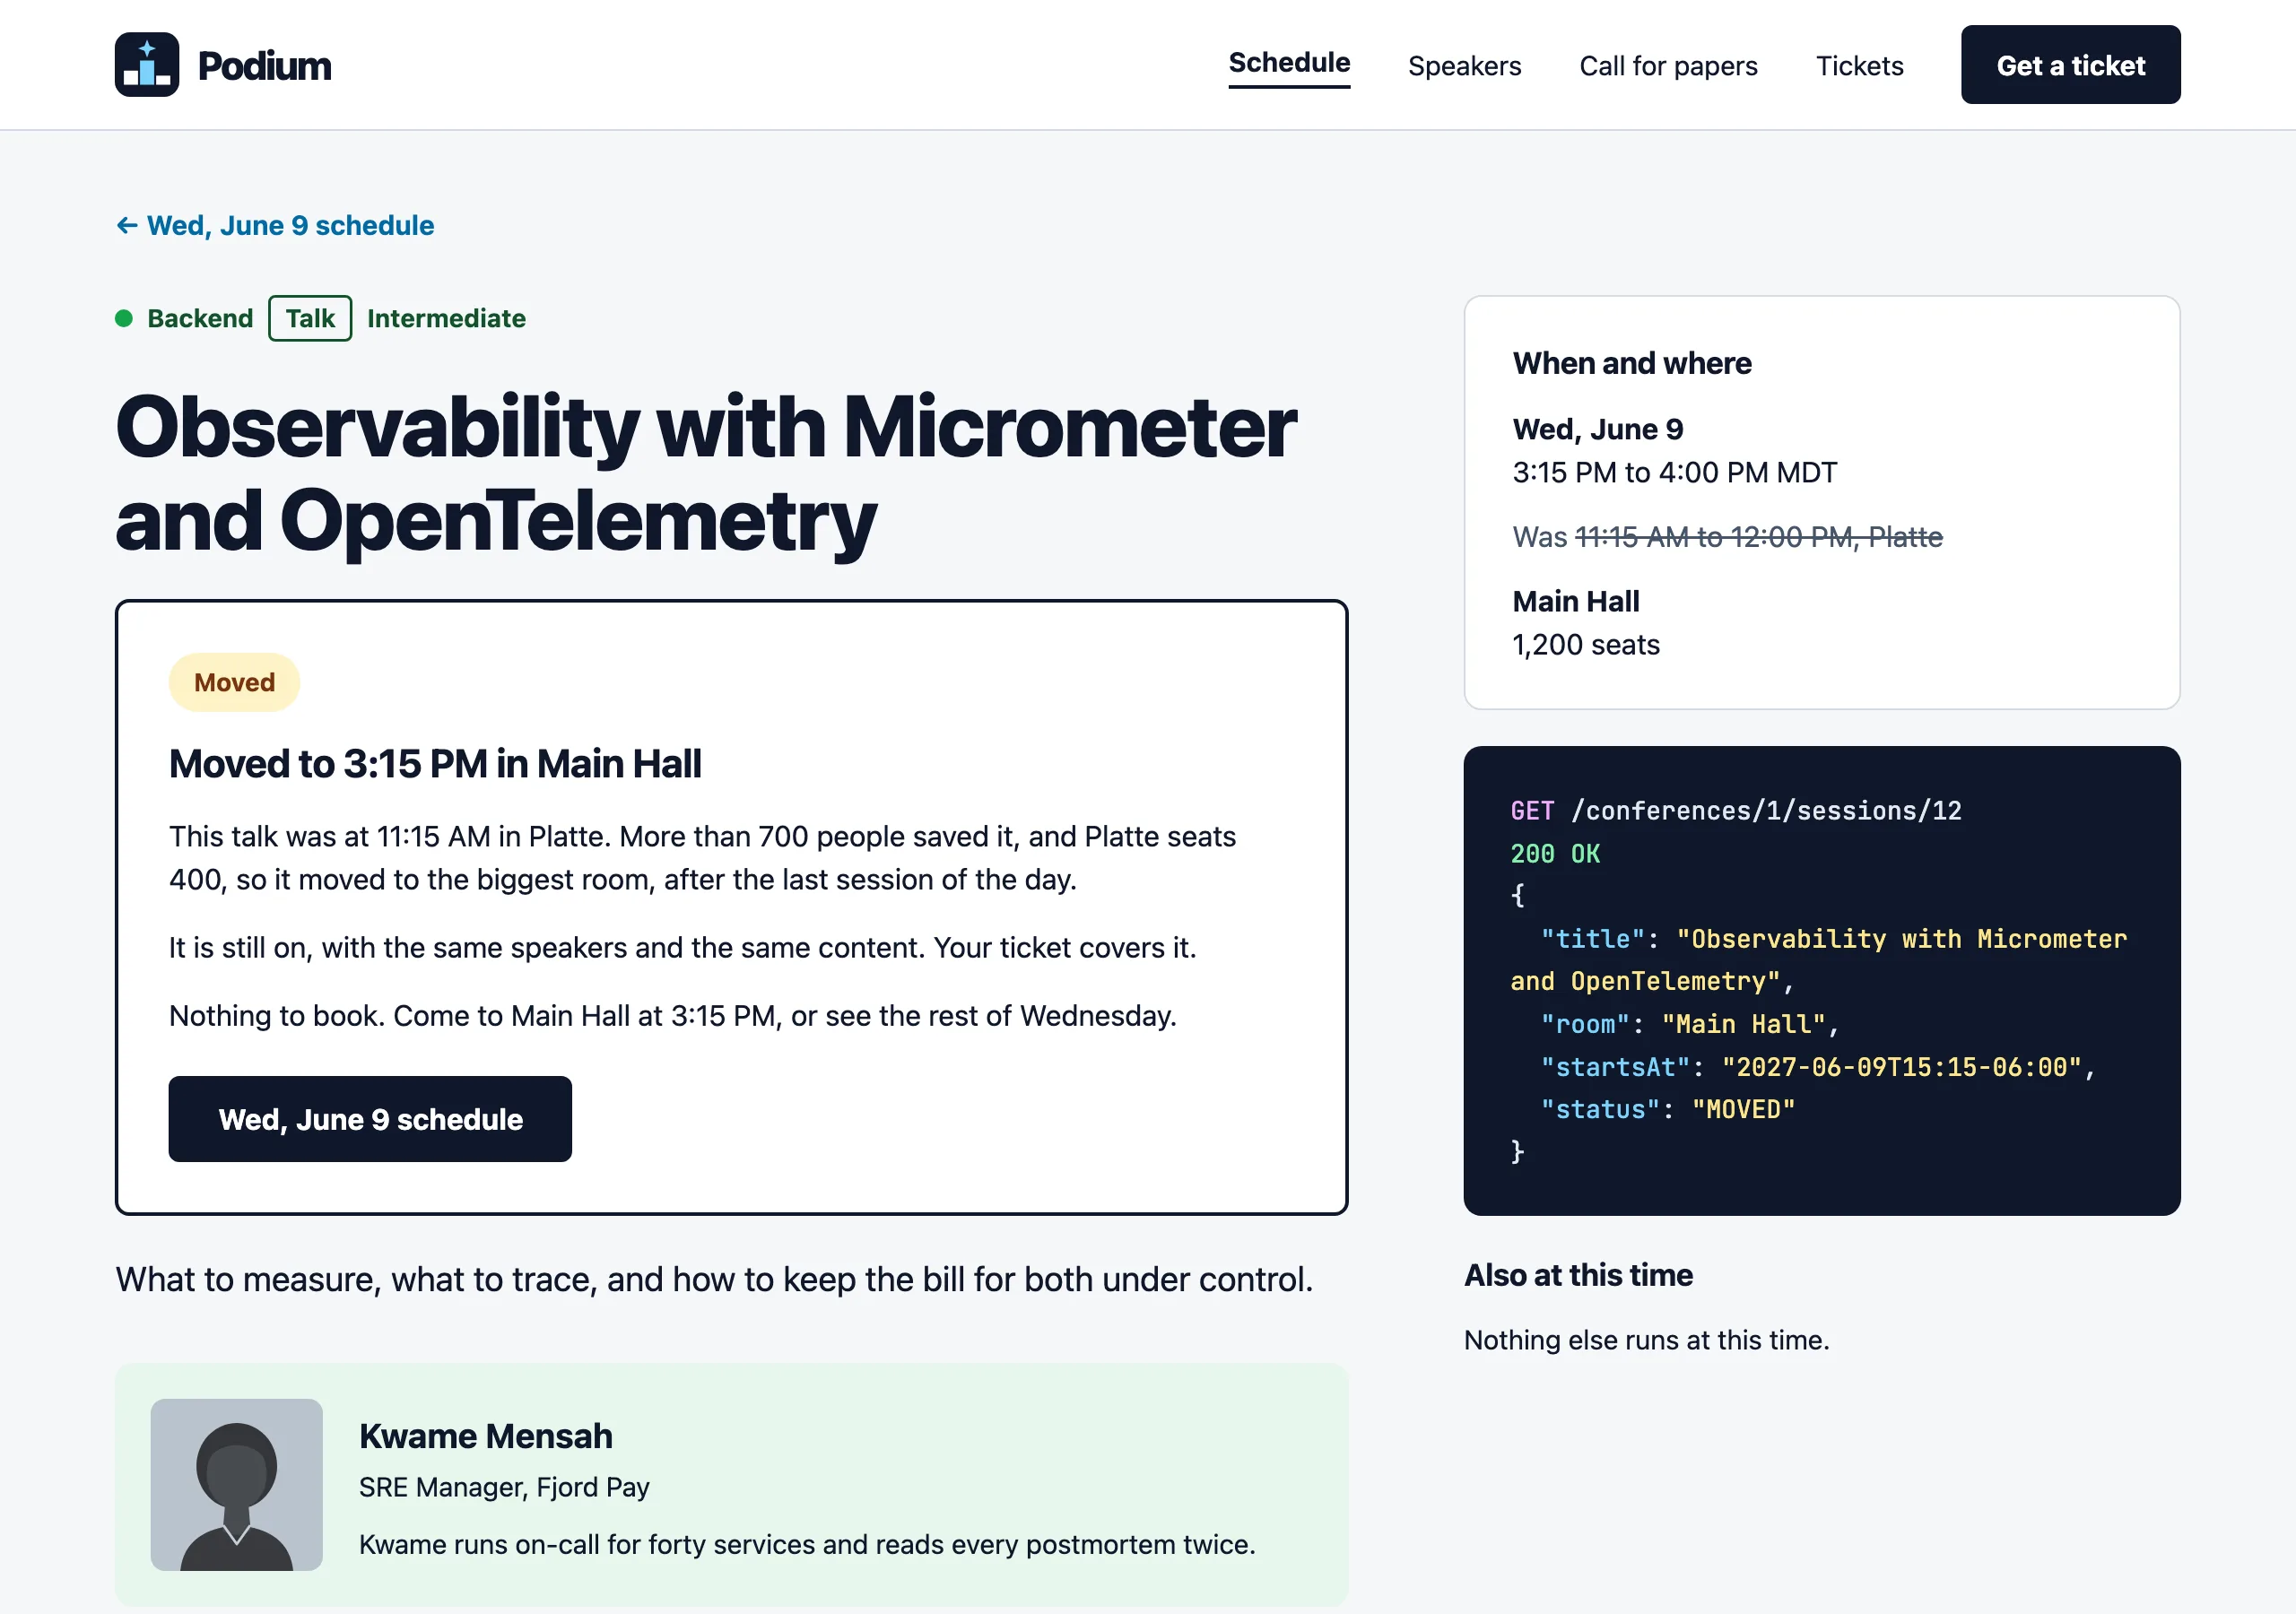Click the Backend track label
This screenshot has height=1614, width=2296.
coord(200,319)
